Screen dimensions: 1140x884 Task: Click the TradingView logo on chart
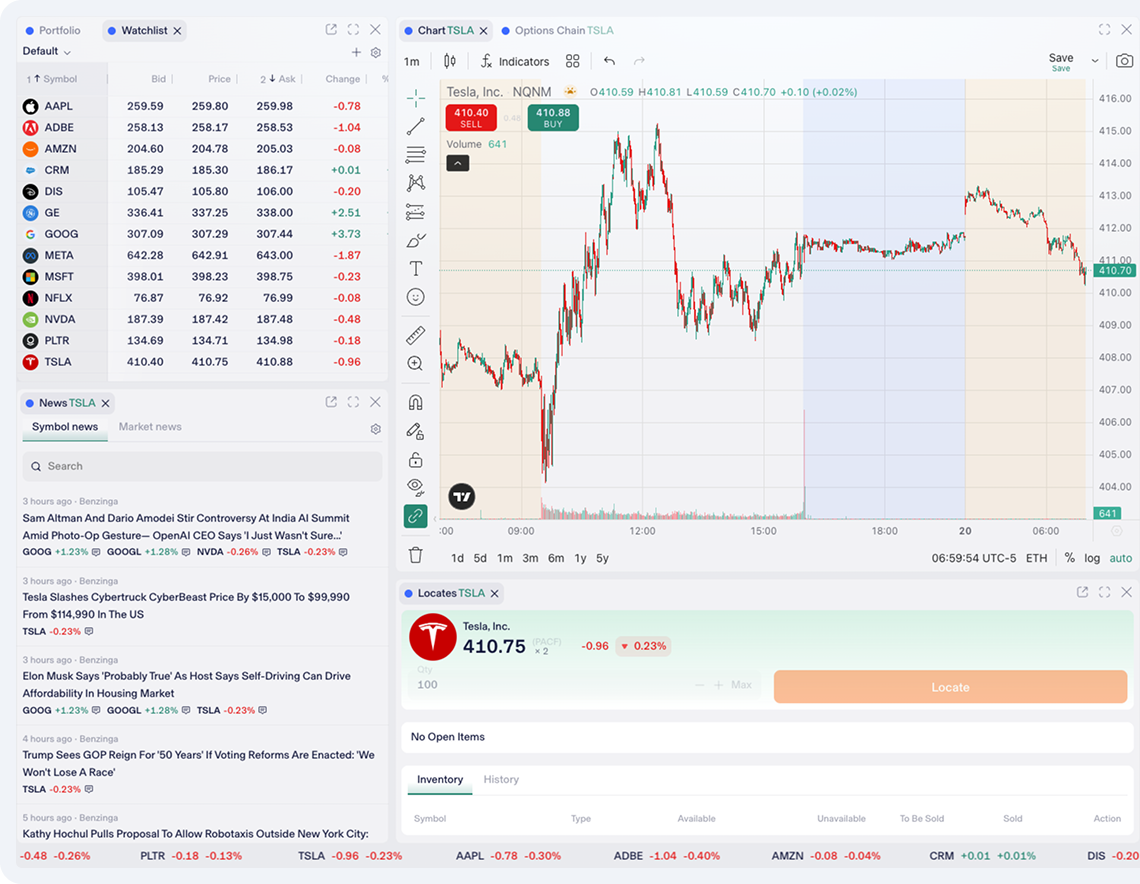[462, 497]
